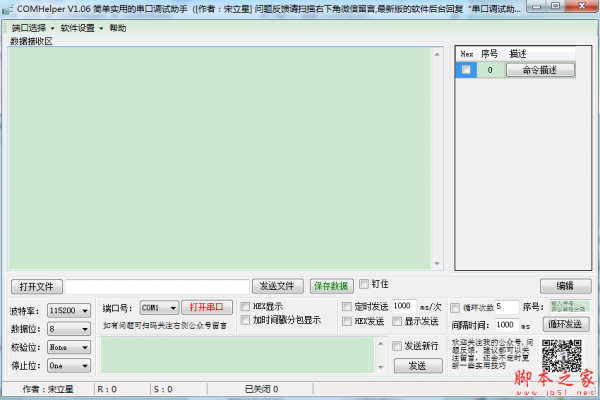Click 作者：宋立星 in status bar

coord(48,389)
